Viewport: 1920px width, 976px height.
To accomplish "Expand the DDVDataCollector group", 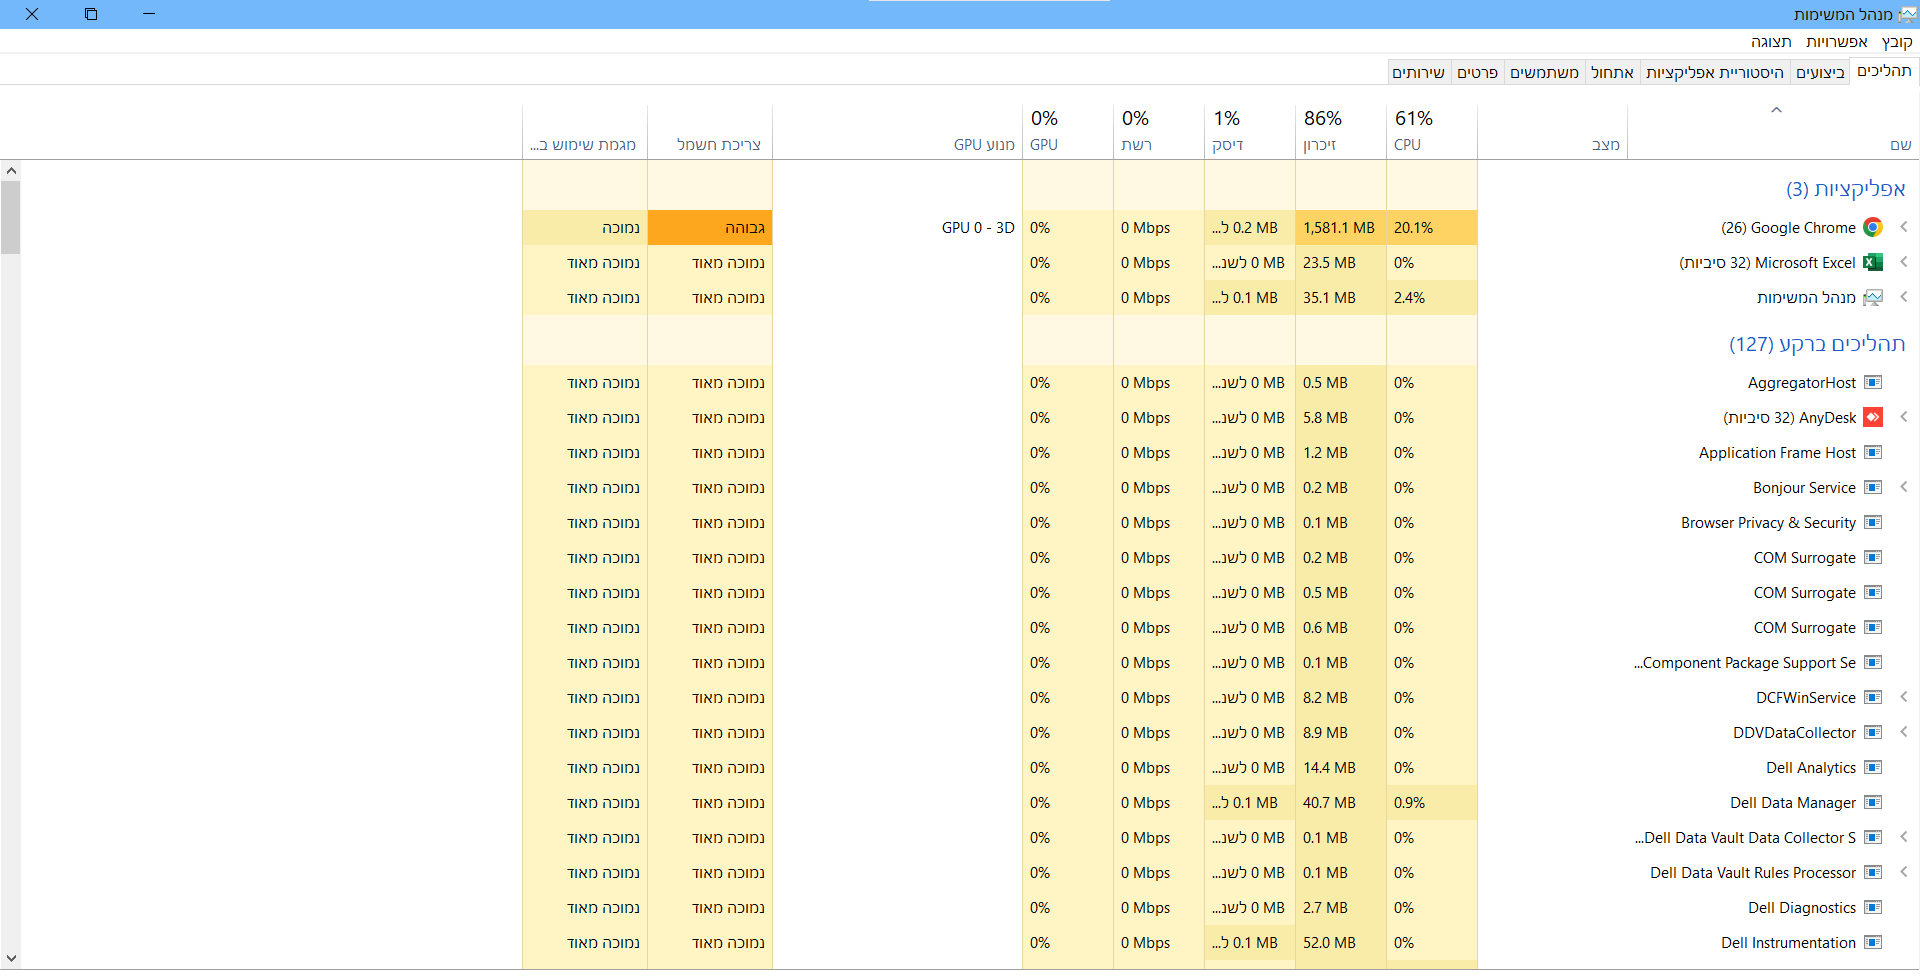I will point(1904,732).
